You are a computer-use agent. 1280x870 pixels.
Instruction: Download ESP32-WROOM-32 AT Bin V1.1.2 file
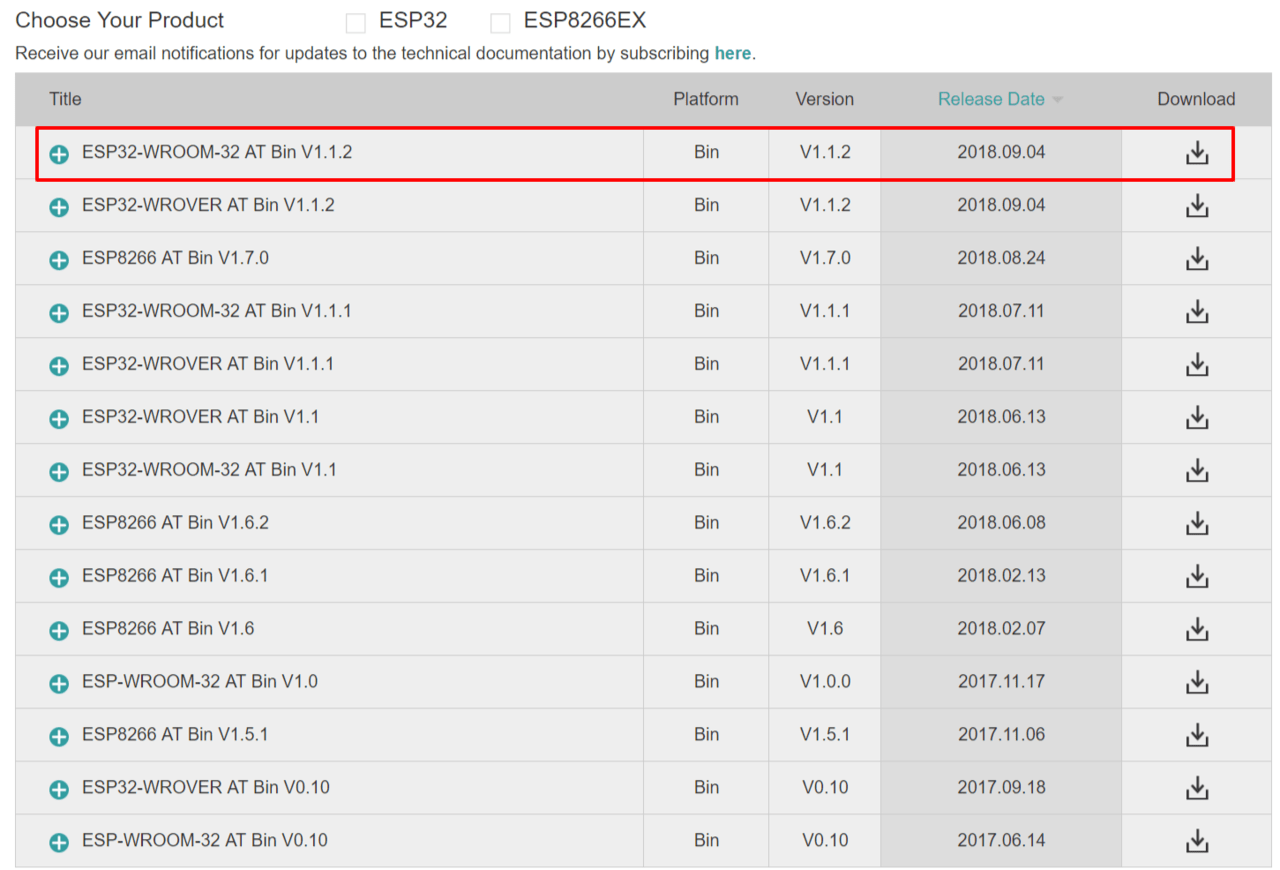pos(1196,153)
